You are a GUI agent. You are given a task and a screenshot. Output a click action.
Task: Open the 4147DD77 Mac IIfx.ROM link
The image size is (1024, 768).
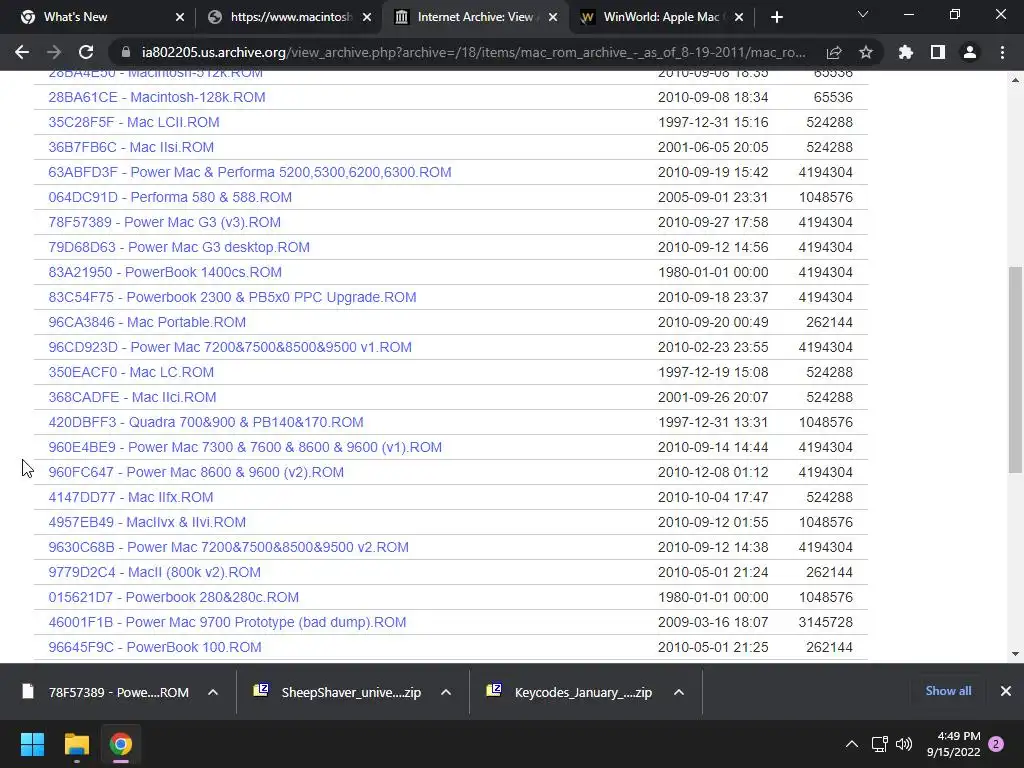(x=131, y=497)
